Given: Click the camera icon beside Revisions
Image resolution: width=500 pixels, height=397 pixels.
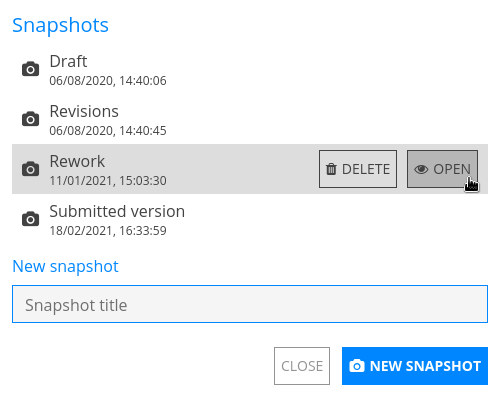Looking at the screenshot, I should [30, 119].
